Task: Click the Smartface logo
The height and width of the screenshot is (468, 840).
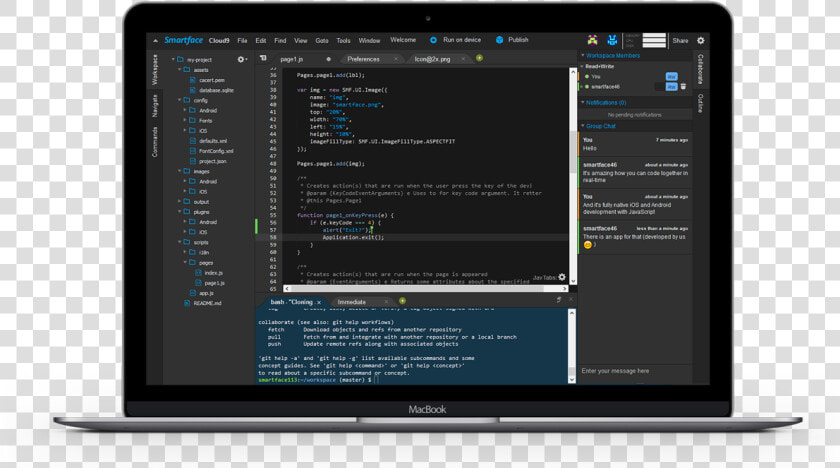Action: 183,40
